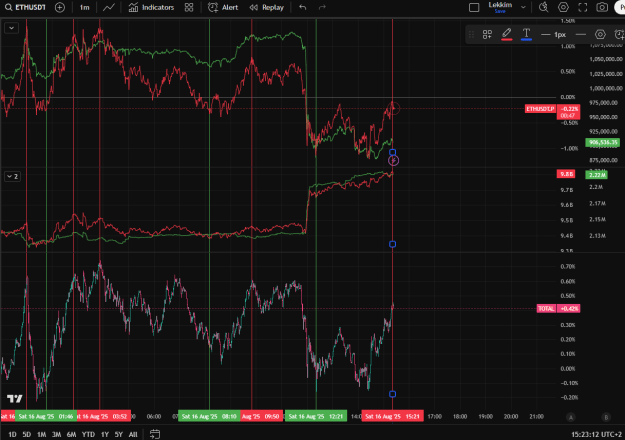Open chart settings hexagon icon
This screenshot has width=625, height=440.
563,7
